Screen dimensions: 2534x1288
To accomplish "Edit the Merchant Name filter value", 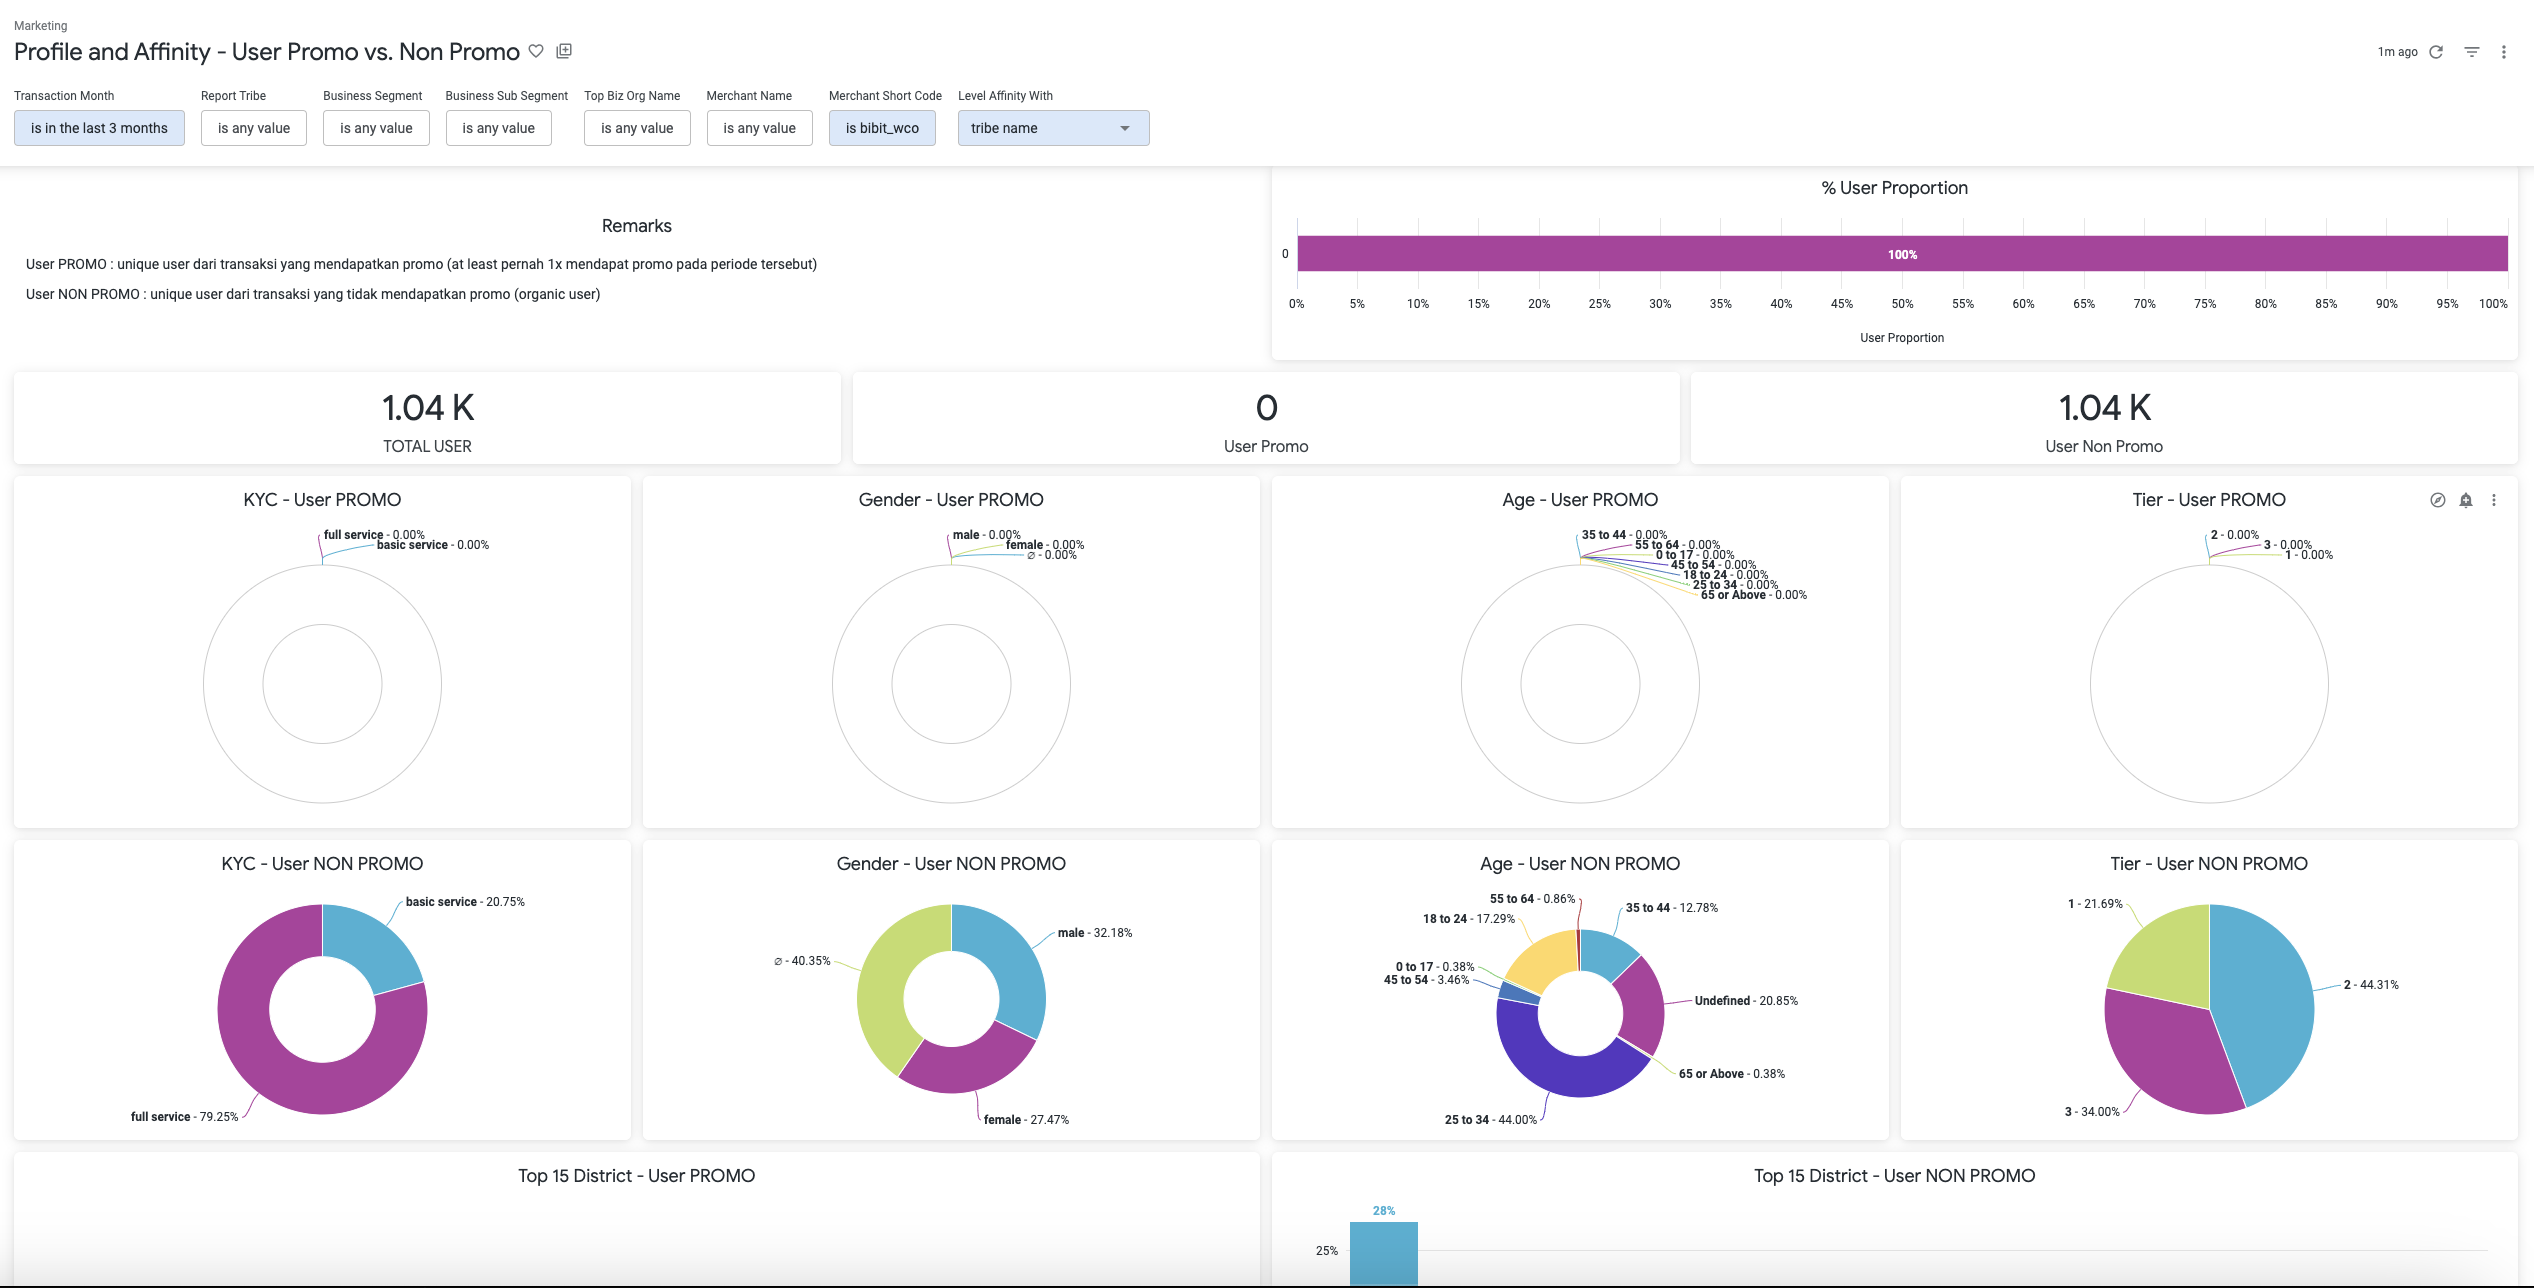I will [x=759, y=128].
